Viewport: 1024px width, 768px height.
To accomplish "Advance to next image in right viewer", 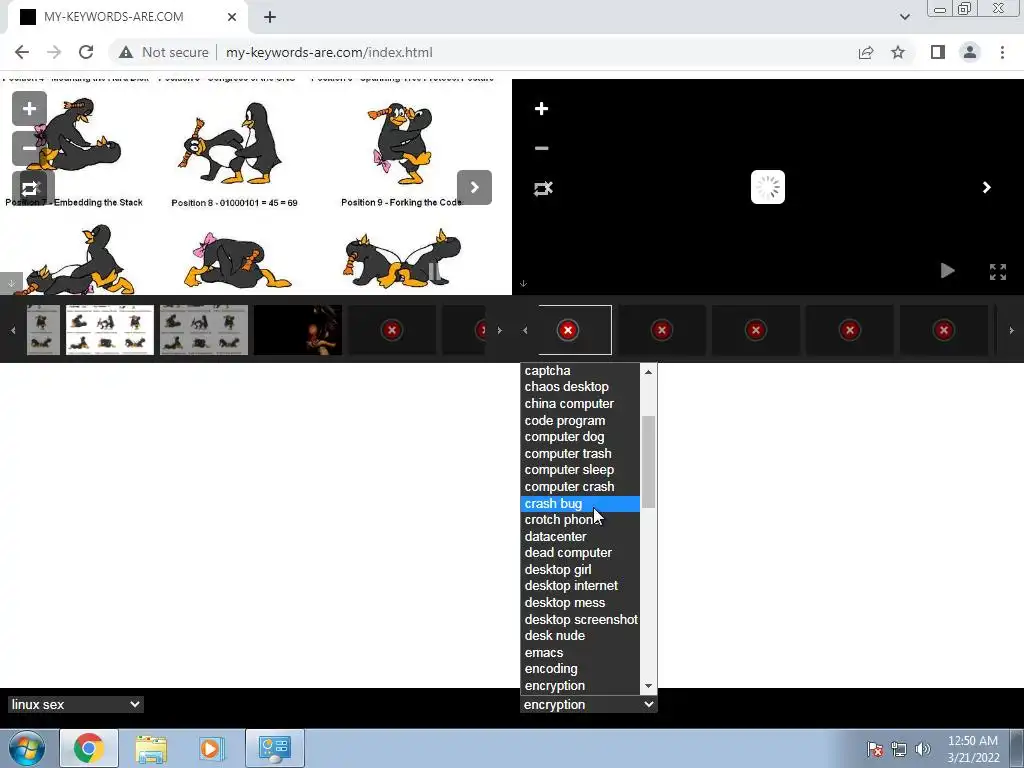I will click(x=987, y=187).
